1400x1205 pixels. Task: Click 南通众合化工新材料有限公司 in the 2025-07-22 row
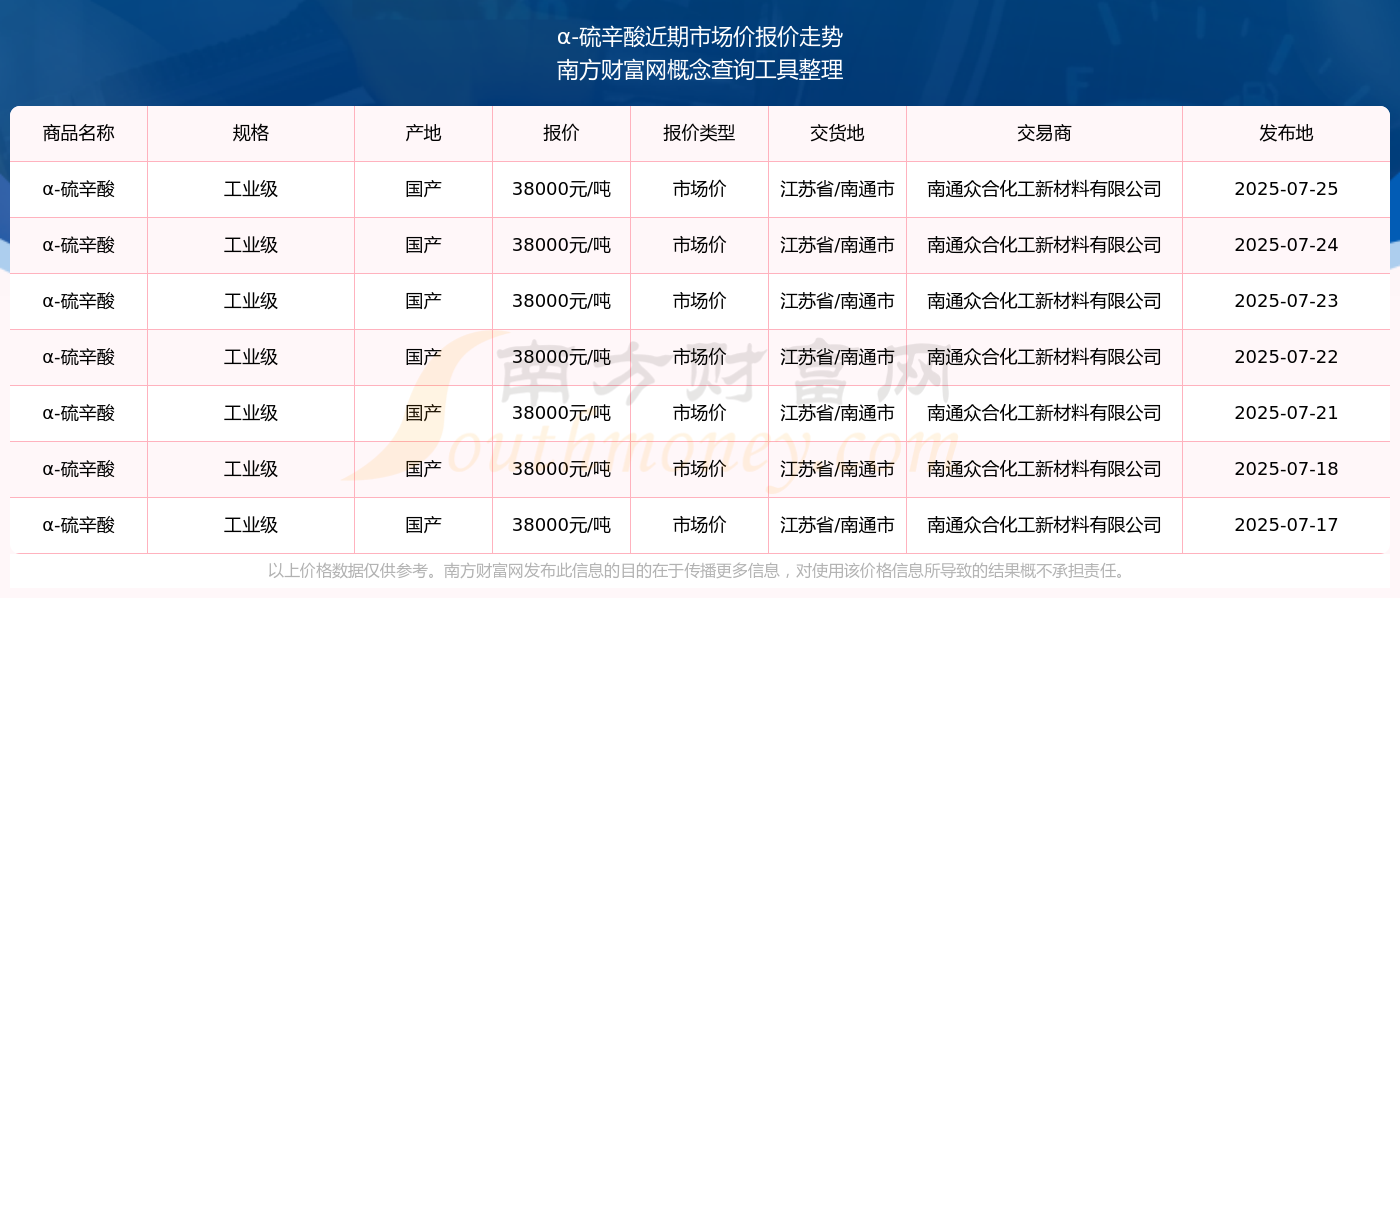coord(1044,357)
